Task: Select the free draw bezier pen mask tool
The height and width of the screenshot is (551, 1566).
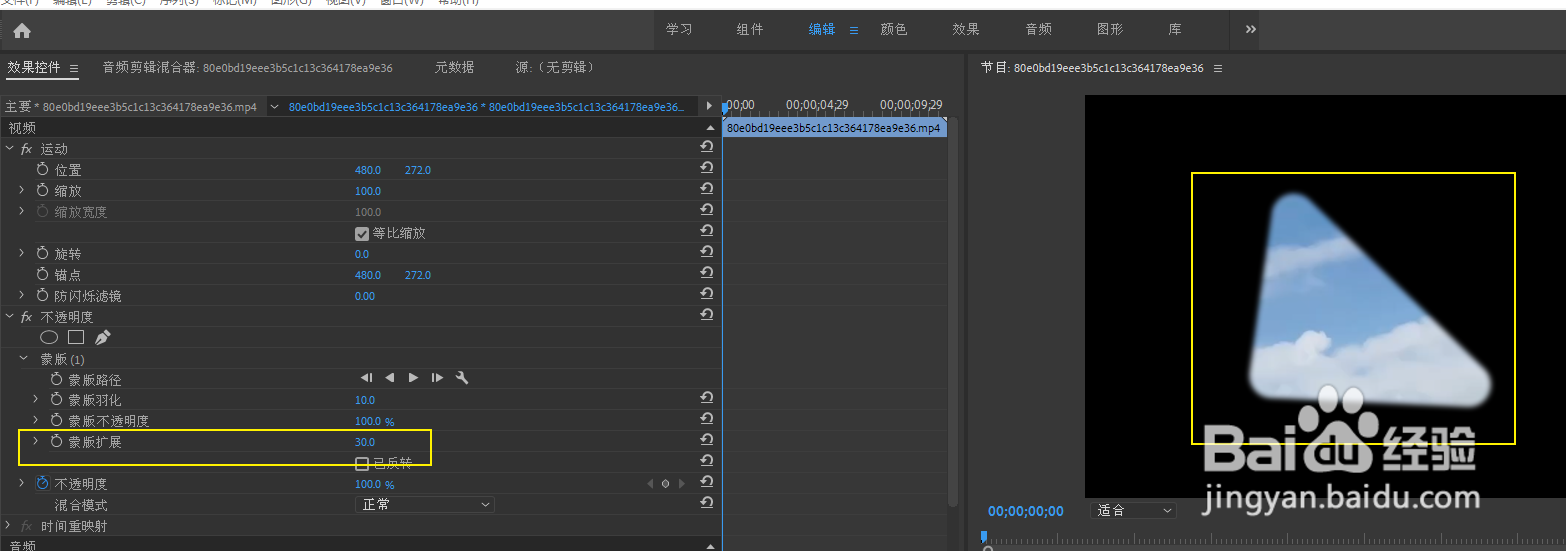Action: point(103,338)
